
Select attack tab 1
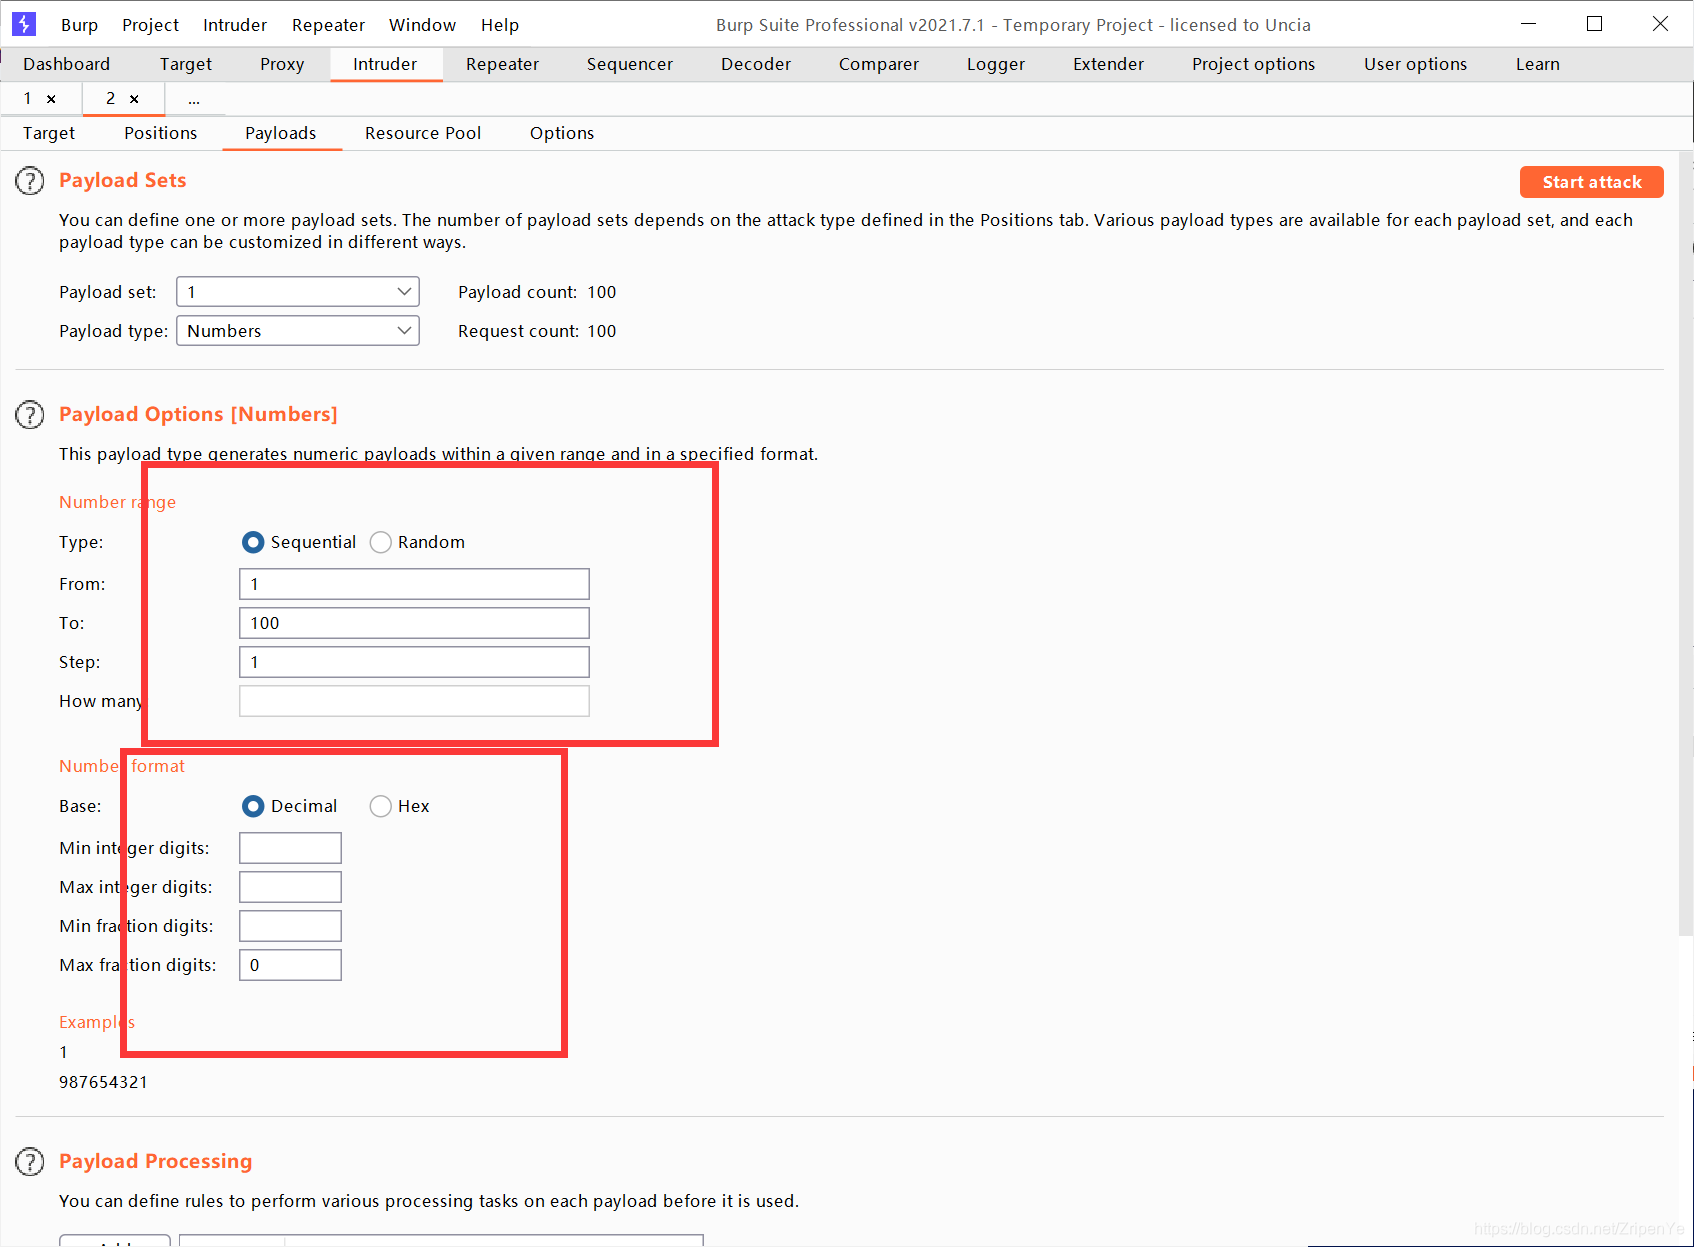(28, 98)
